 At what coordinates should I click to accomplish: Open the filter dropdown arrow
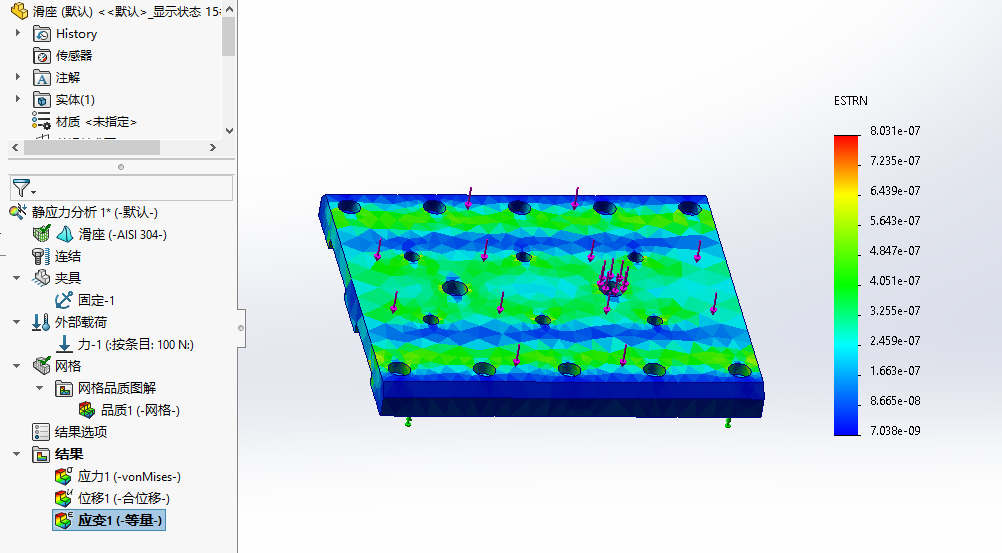tap(33, 192)
